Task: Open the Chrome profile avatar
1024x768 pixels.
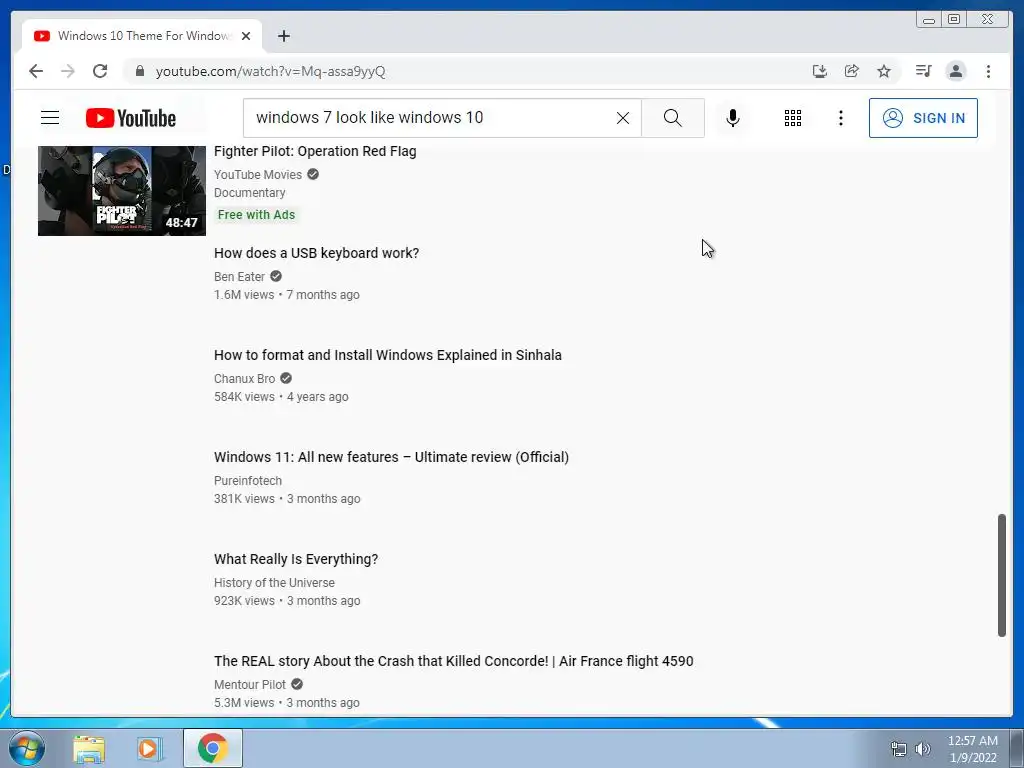Action: [x=955, y=71]
